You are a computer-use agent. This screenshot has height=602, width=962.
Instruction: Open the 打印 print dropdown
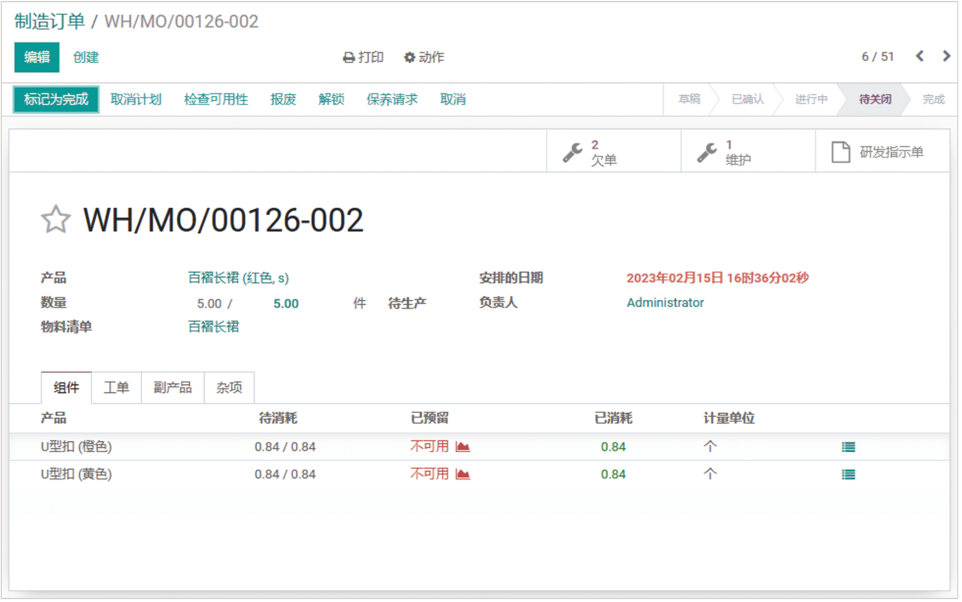pos(363,58)
